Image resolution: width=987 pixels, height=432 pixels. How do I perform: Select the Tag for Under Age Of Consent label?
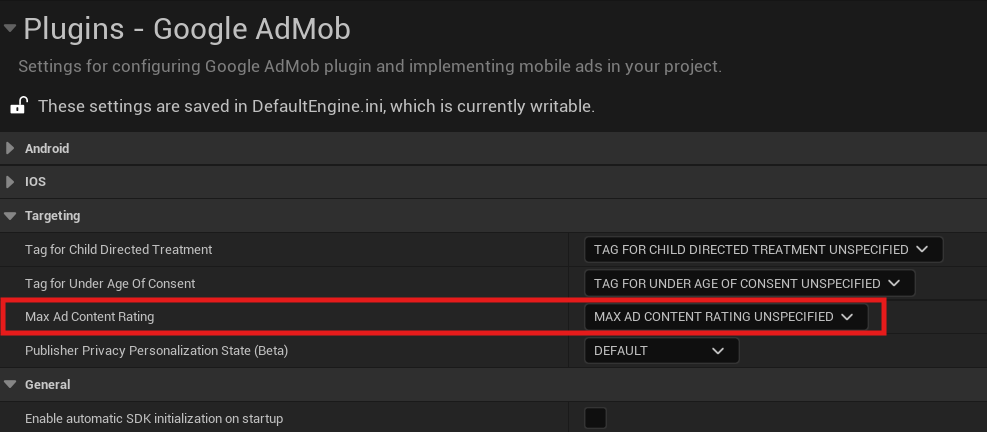click(110, 283)
